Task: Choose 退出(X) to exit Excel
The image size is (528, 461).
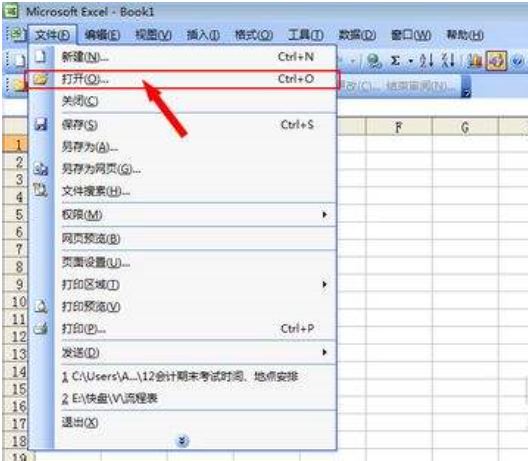Action: coord(80,422)
